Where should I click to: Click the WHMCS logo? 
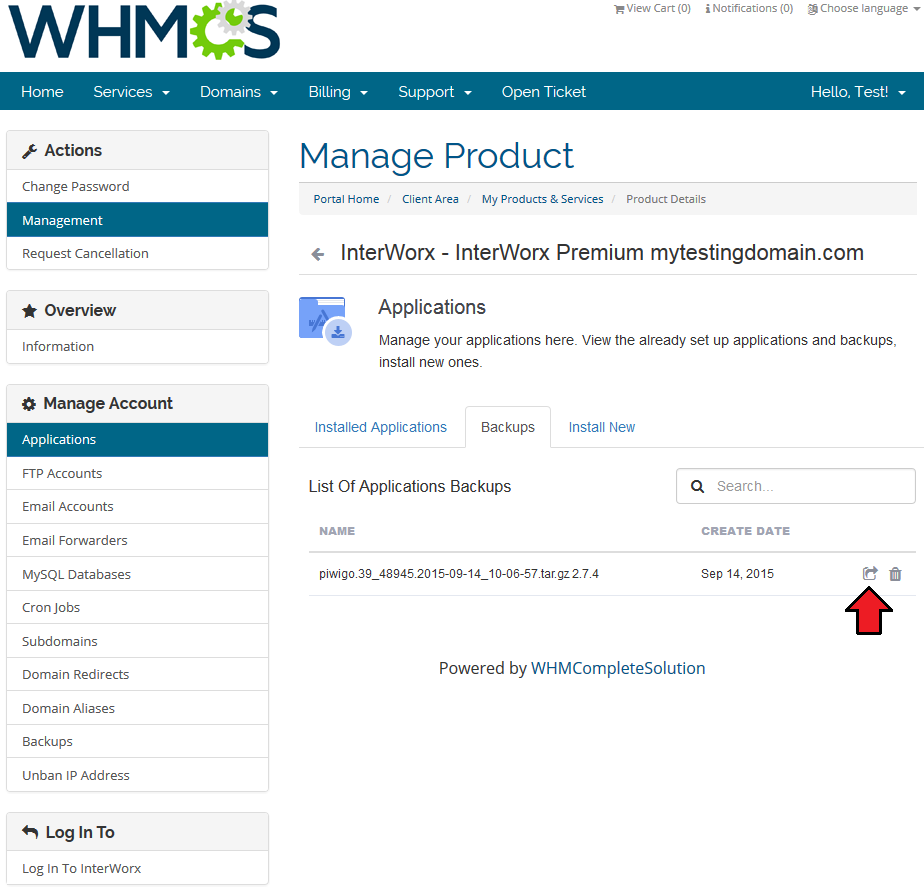144,31
